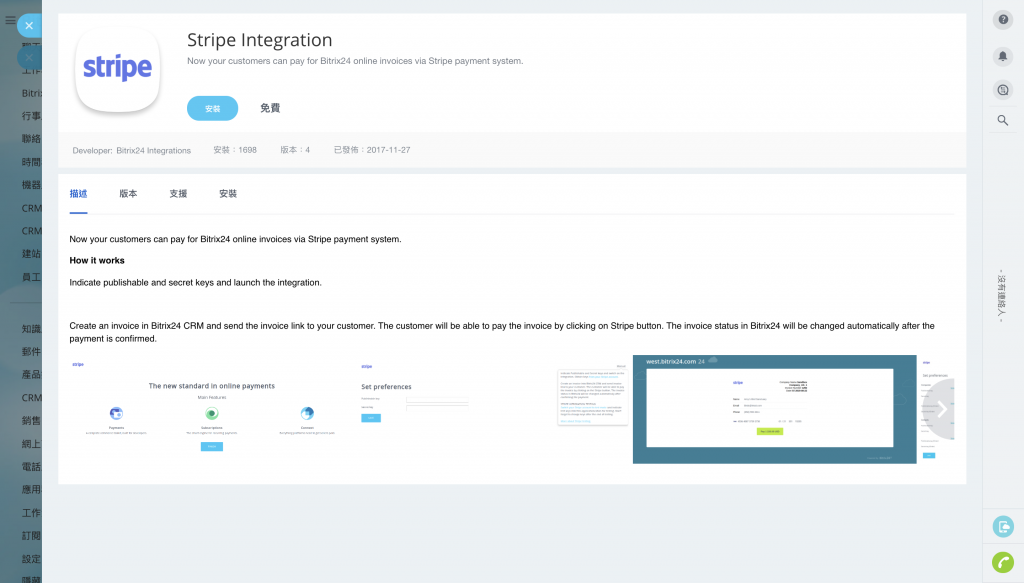Open the 知識 item in left menu

pos(31,329)
